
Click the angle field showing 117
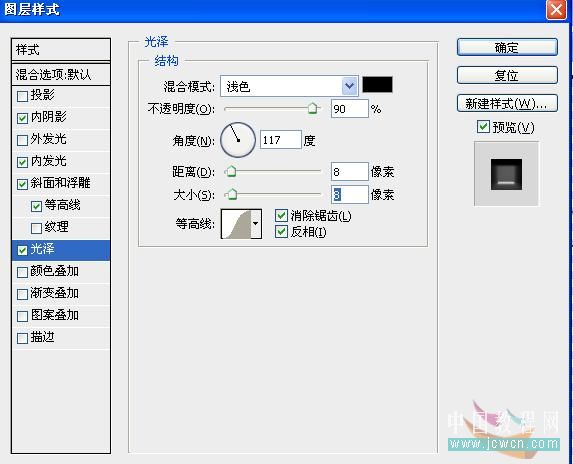coord(281,140)
